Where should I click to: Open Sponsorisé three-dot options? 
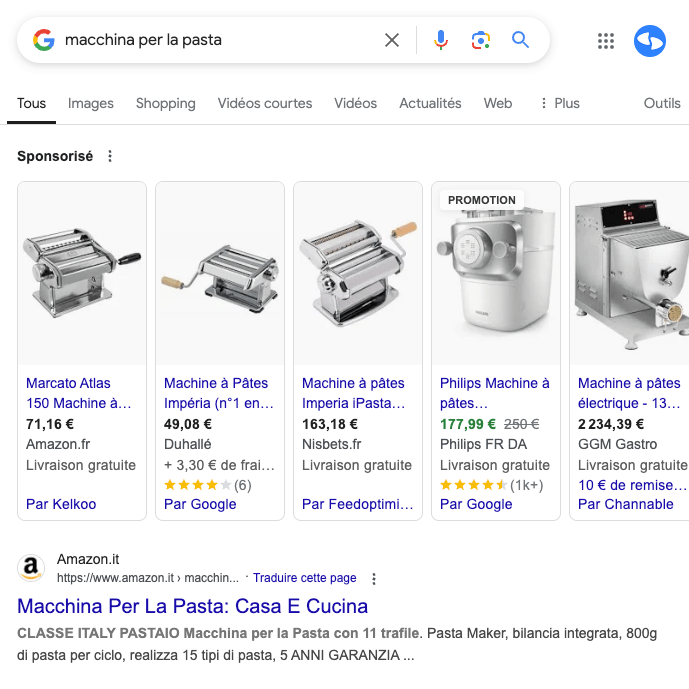[x=110, y=156]
